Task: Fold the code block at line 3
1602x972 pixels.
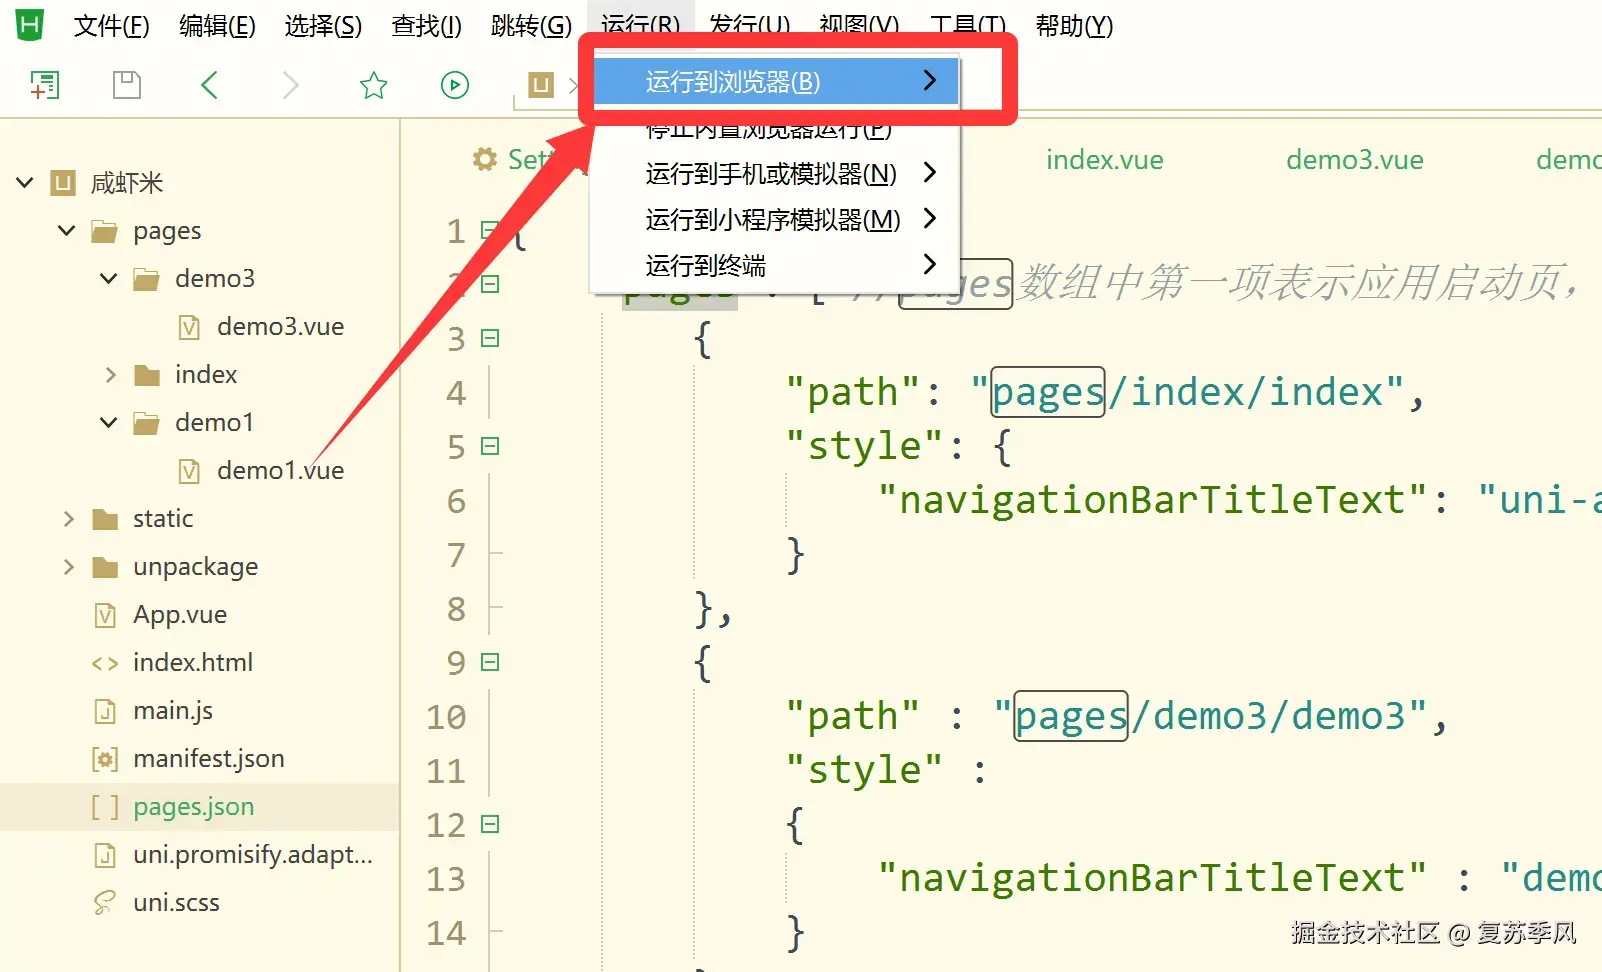Action: pyautogui.click(x=490, y=338)
